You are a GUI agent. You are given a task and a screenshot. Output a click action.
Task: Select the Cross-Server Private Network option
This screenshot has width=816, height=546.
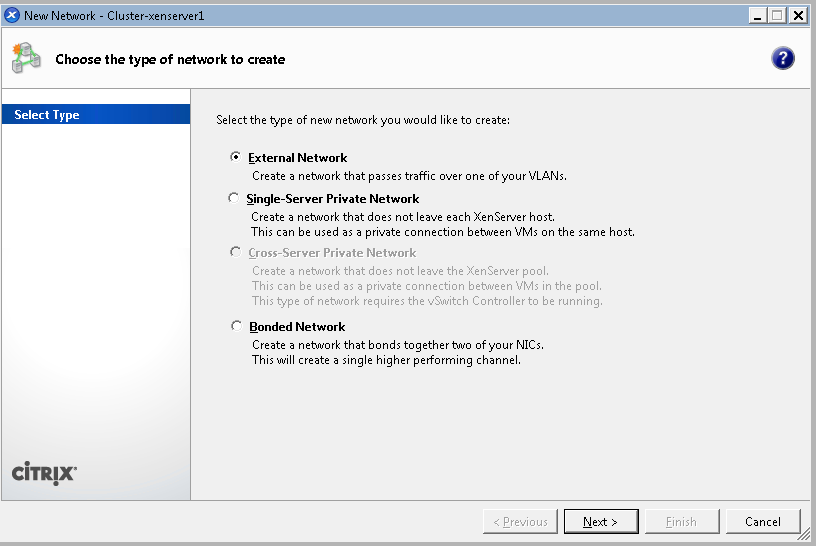[x=236, y=253]
